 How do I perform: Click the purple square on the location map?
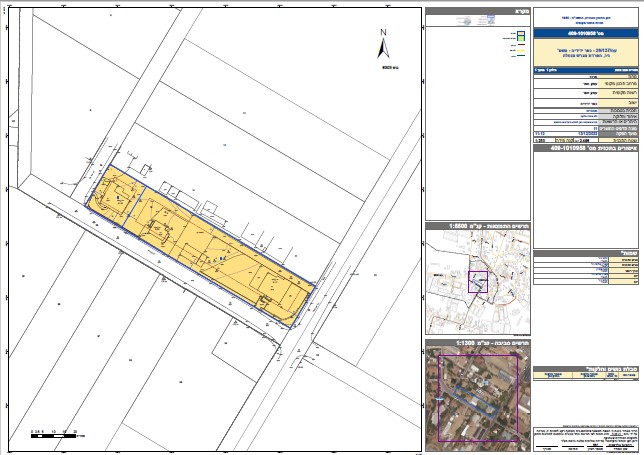point(477,283)
